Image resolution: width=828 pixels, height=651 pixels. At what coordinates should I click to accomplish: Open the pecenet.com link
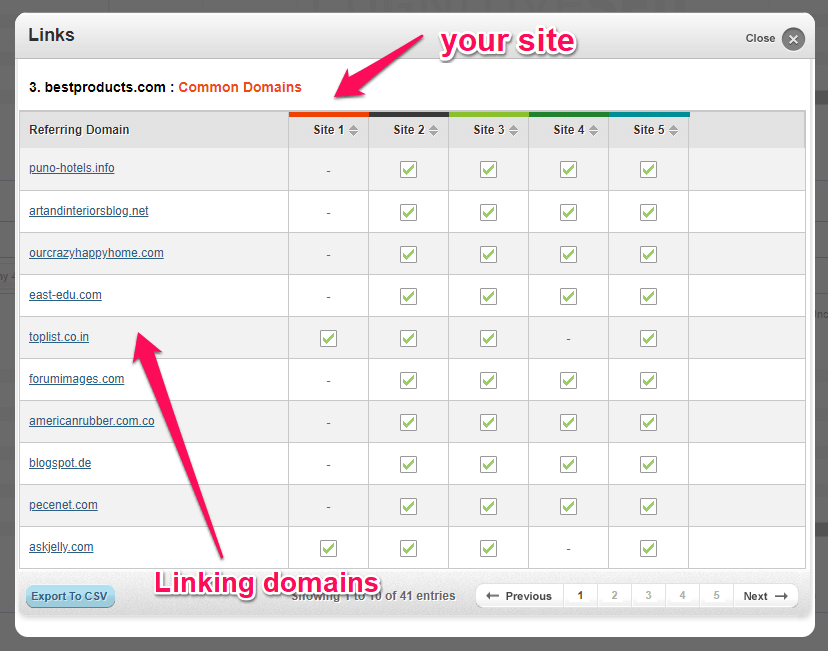(63, 505)
